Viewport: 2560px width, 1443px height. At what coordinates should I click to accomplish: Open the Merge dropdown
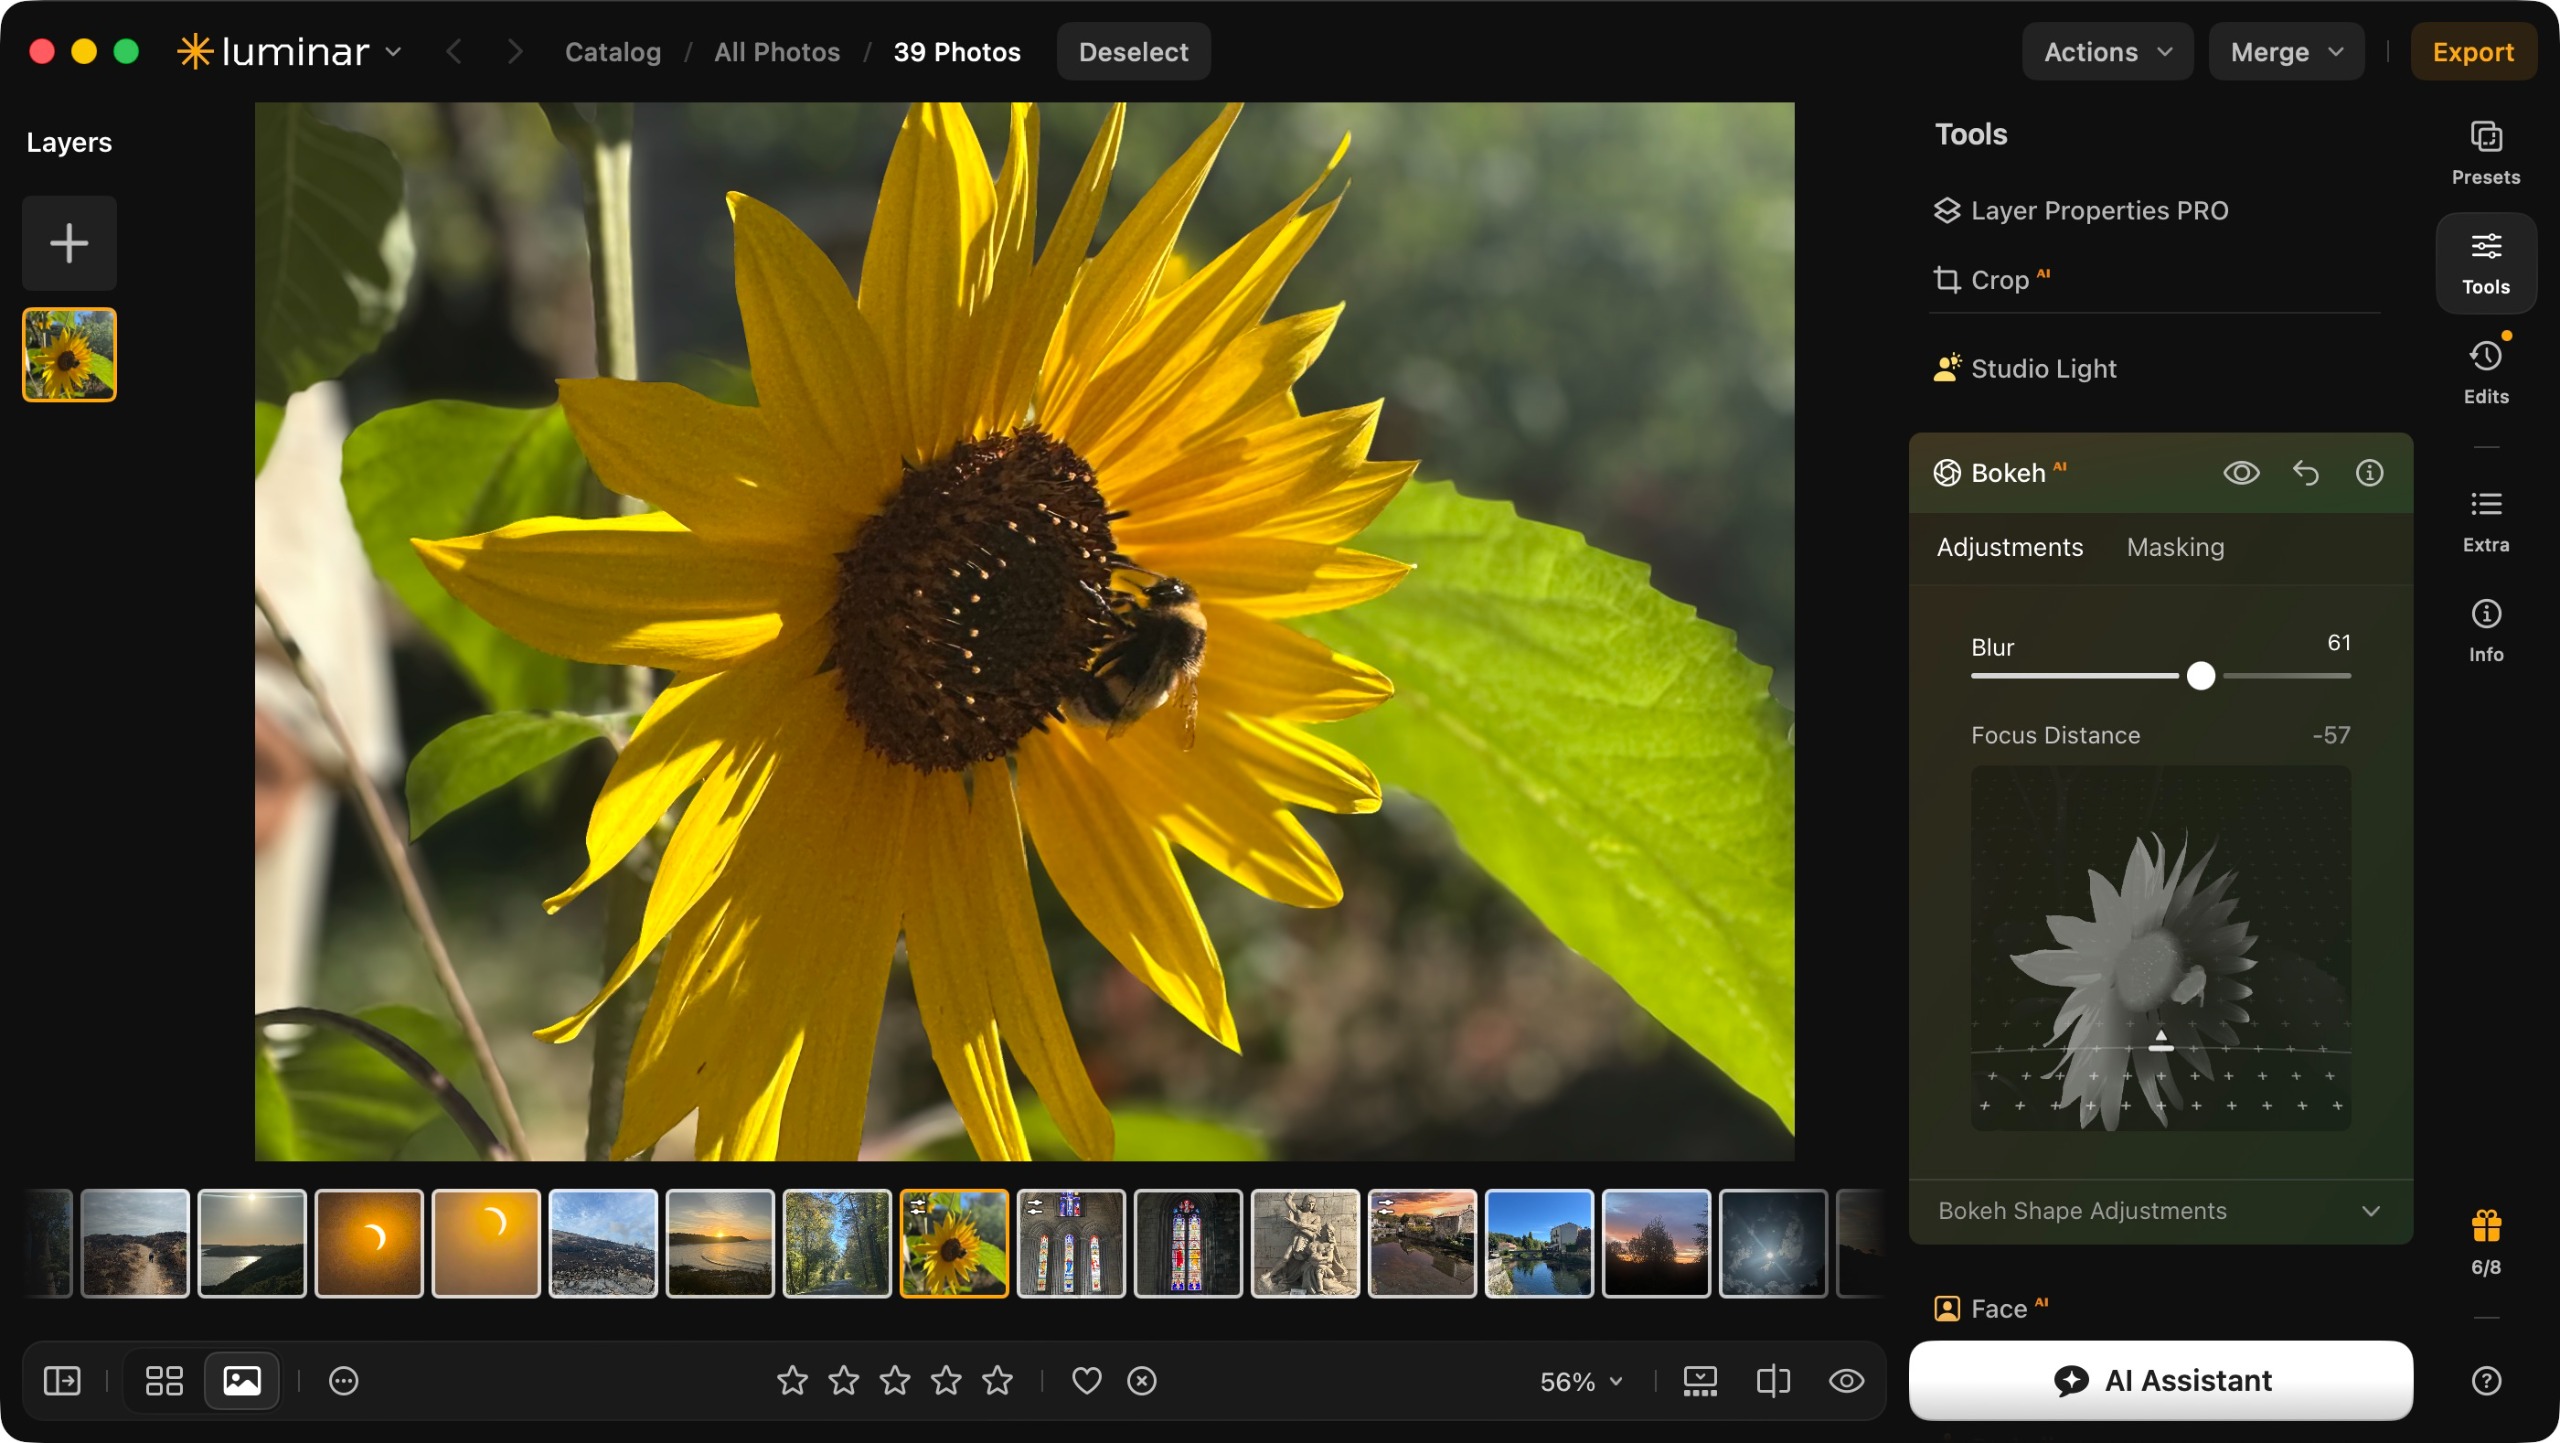pyautogui.click(x=2286, y=52)
